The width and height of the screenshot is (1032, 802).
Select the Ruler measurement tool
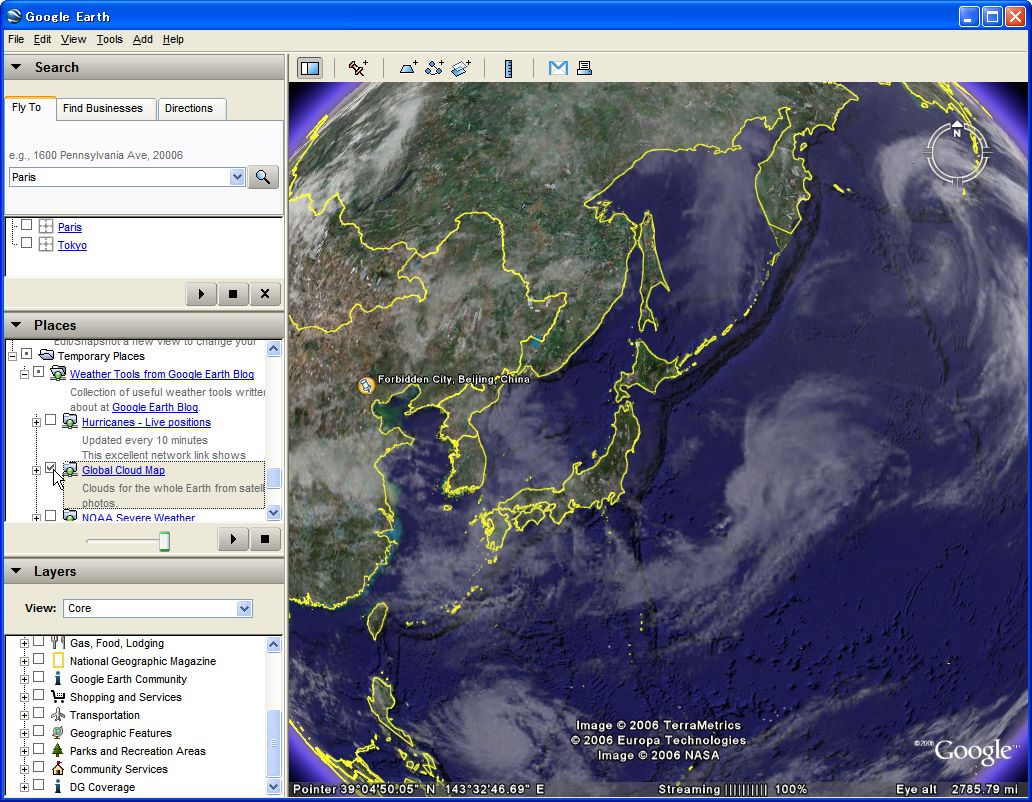tap(508, 68)
